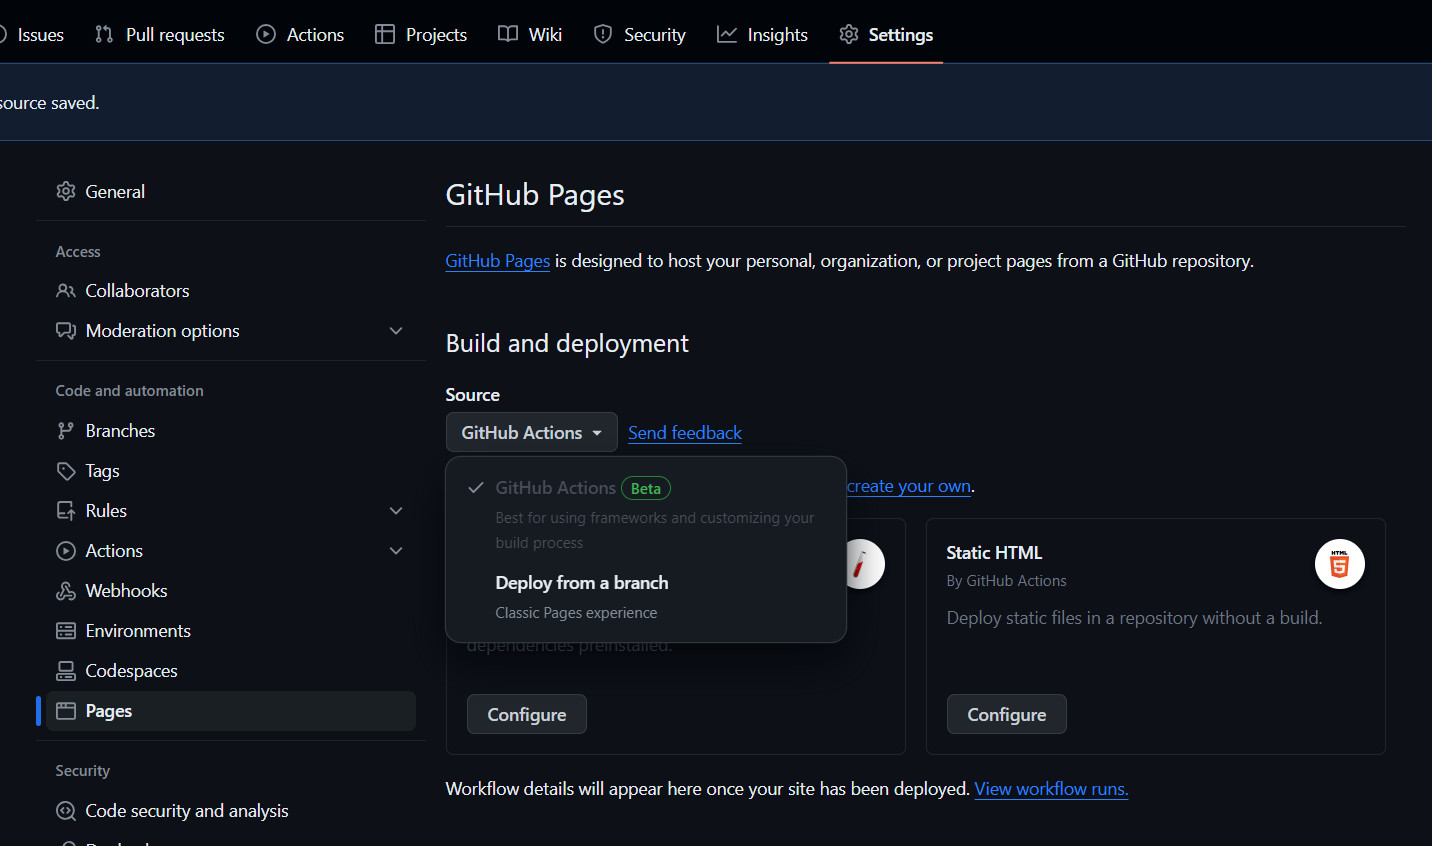Click the Insights graph icon
Image resolution: width=1432 pixels, height=846 pixels.
click(727, 34)
